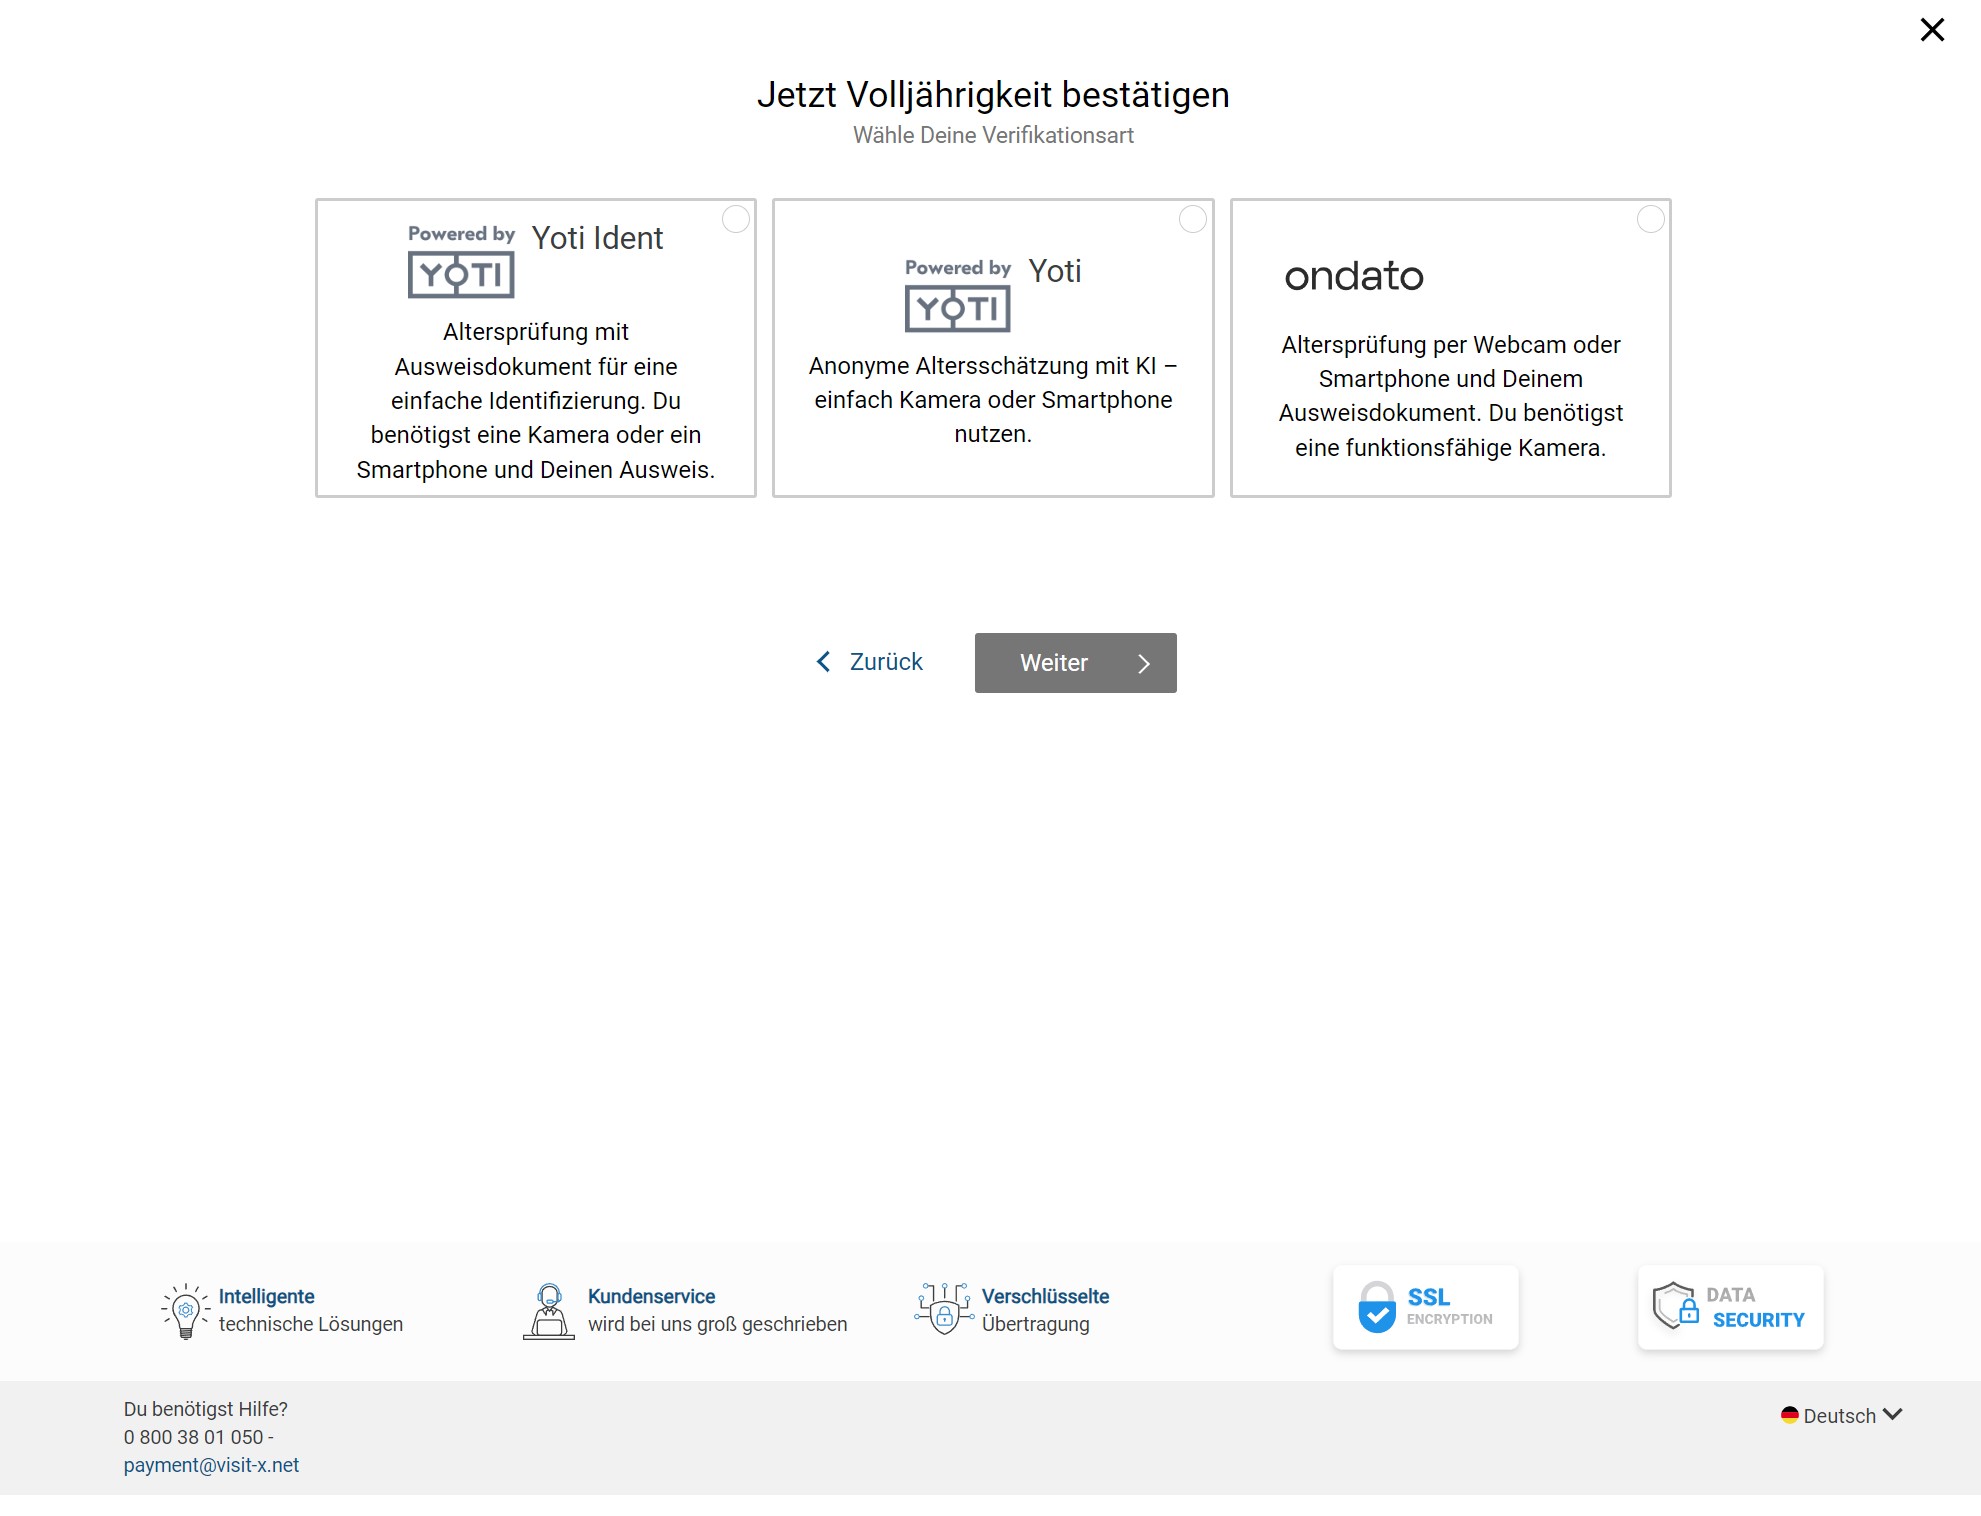This screenshot has width=1981, height=1516.
Task: Select the anonyme Altersschätzung Yoti option
Action: click(x=1194, y=220)
